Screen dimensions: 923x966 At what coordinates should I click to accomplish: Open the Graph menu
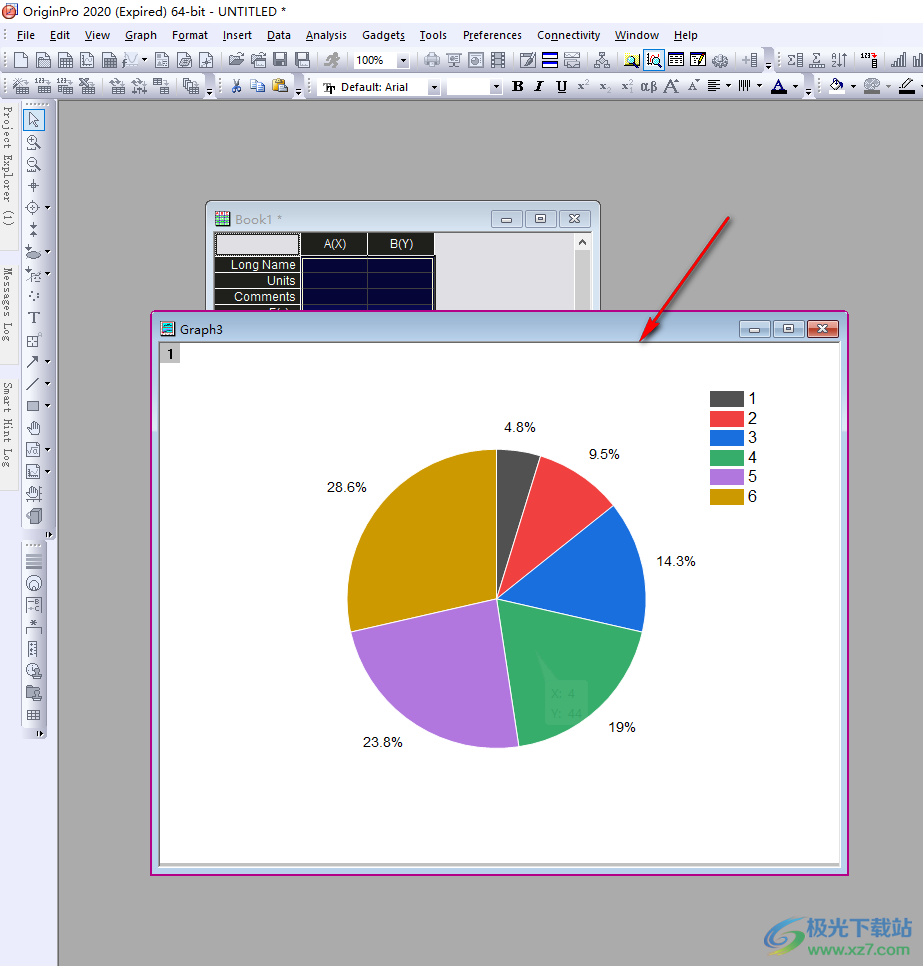coord(140,35)
